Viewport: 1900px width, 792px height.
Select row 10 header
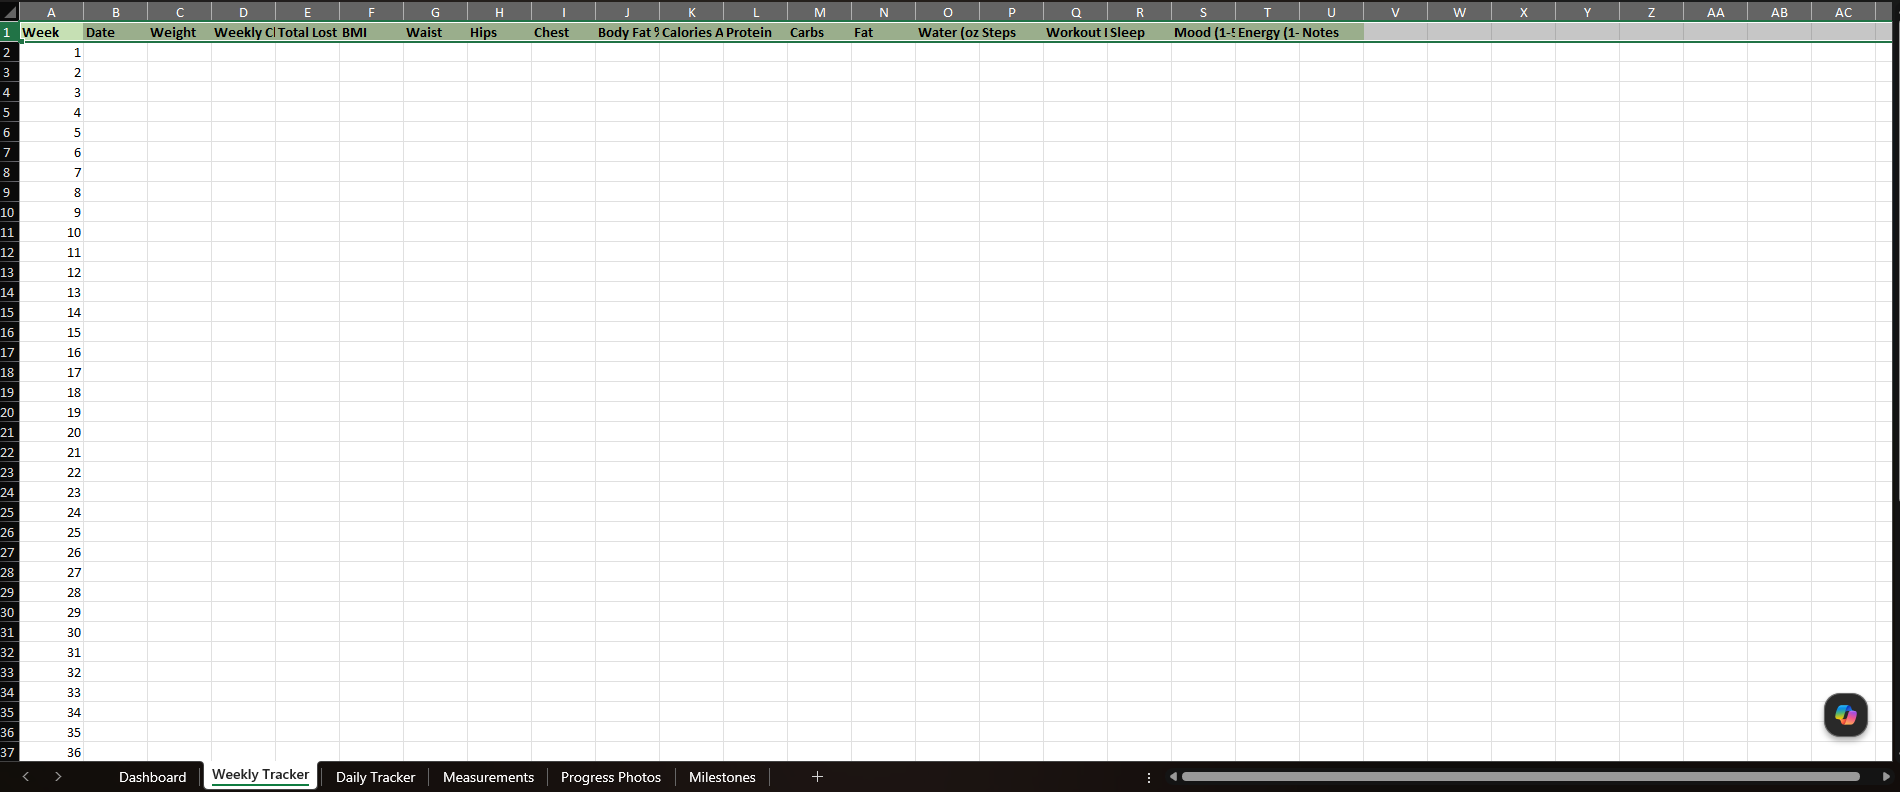(x=9, y=212)
